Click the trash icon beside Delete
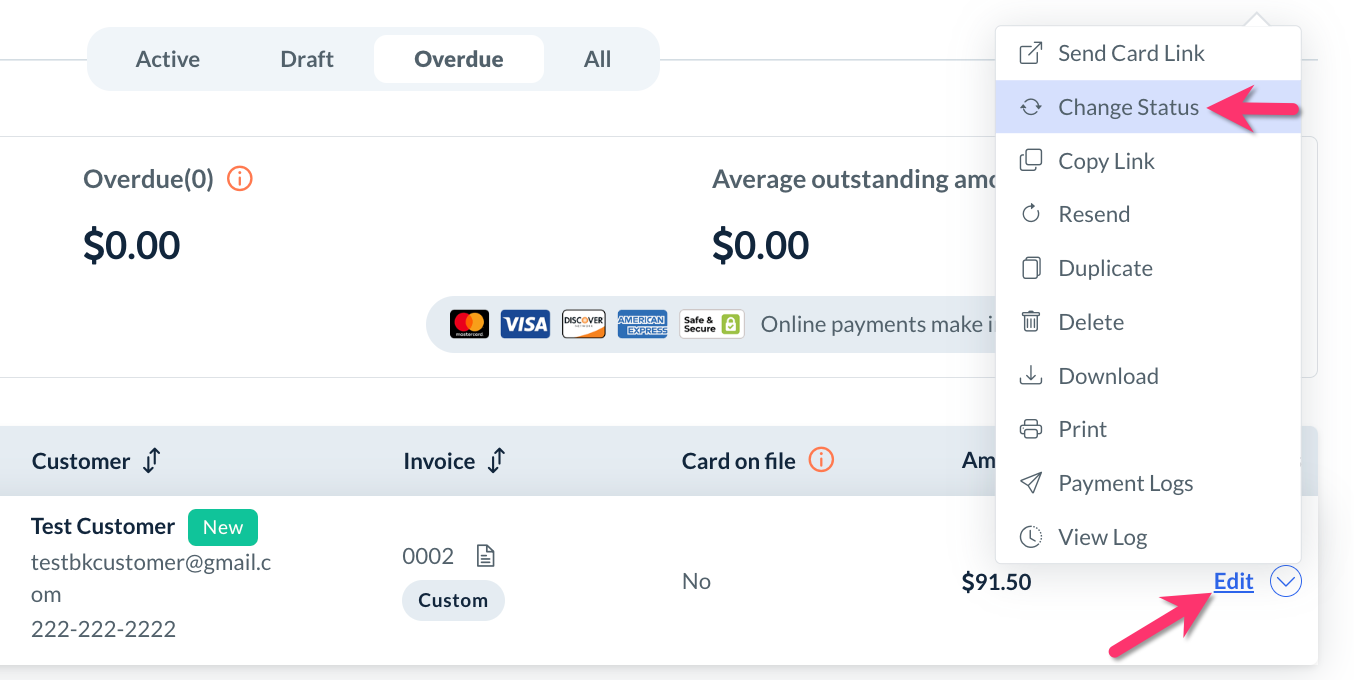The height and width of the screenshot is (680, 1354). (1030, 322)
